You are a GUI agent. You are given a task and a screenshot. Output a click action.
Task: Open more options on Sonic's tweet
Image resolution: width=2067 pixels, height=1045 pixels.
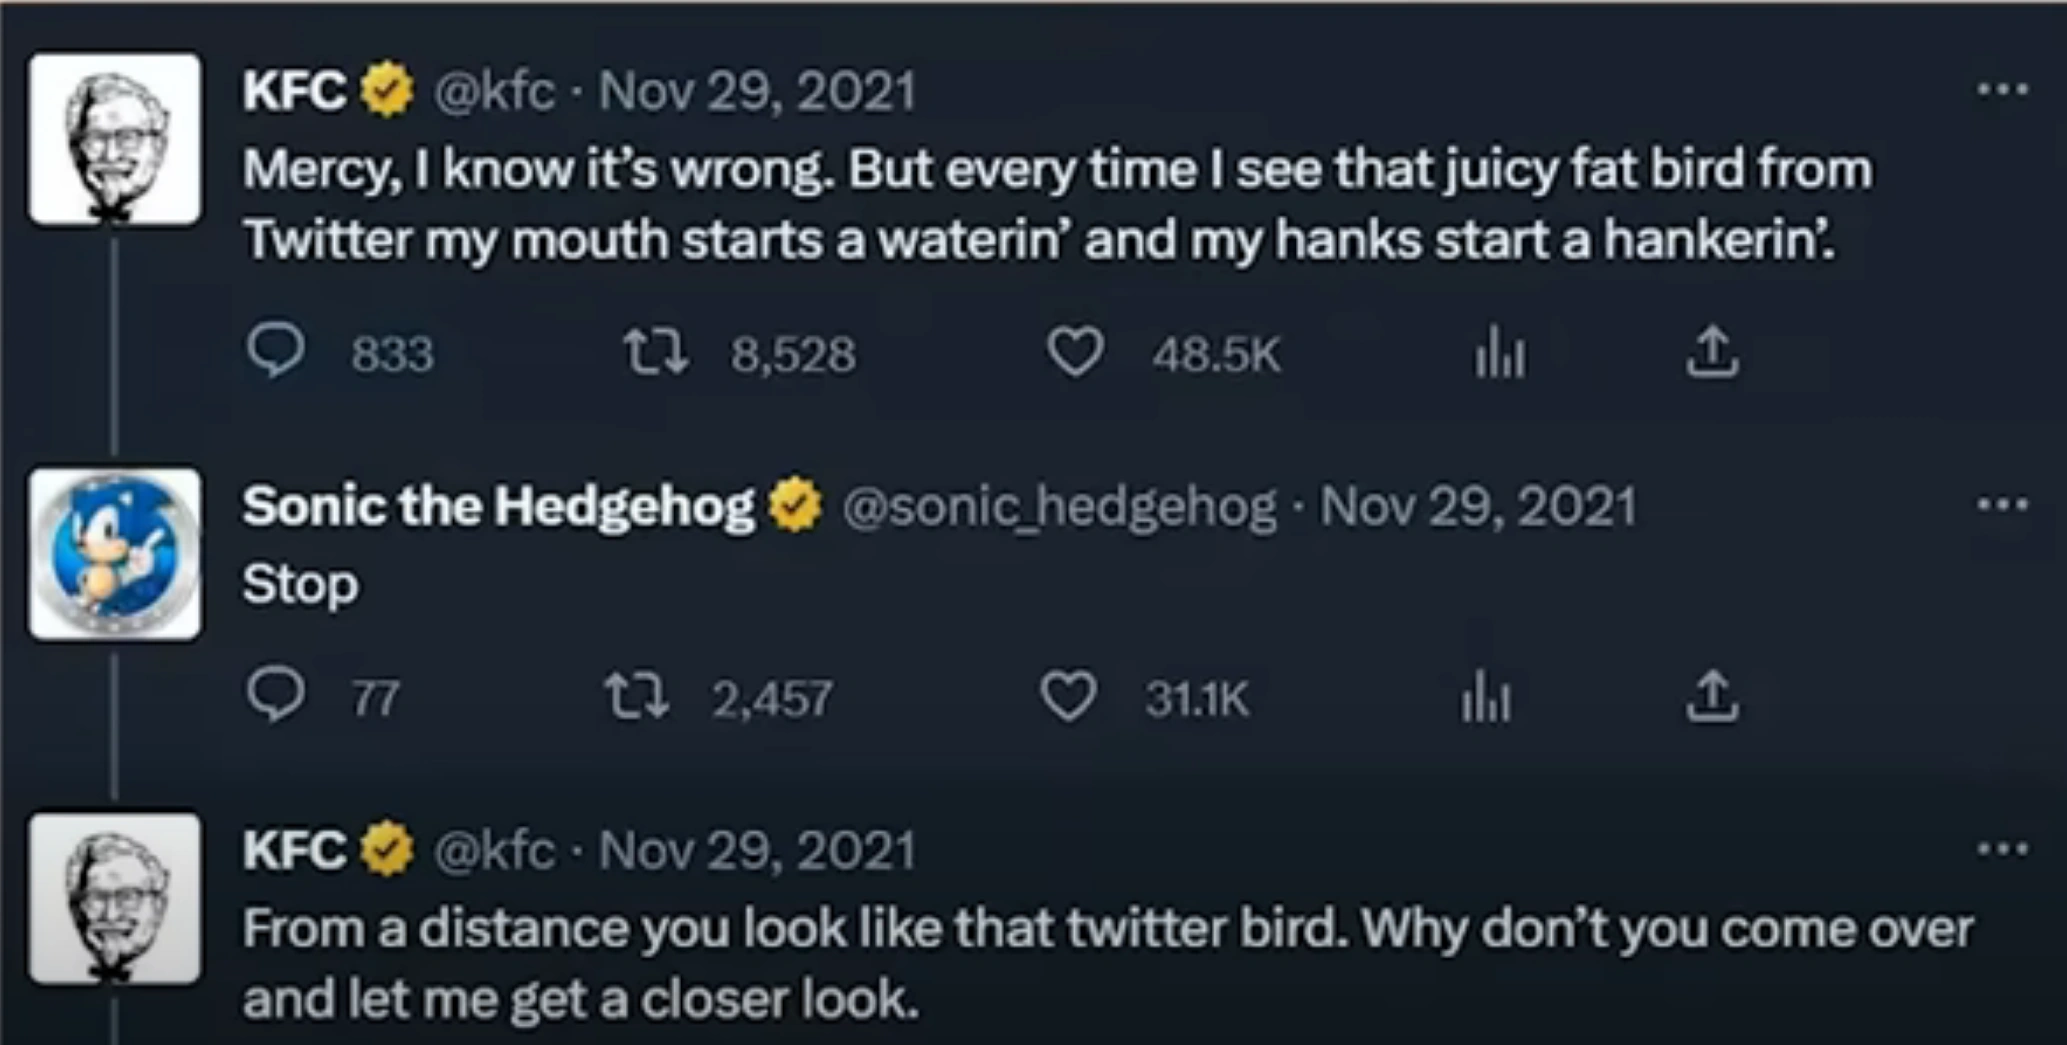[2002, 505]
